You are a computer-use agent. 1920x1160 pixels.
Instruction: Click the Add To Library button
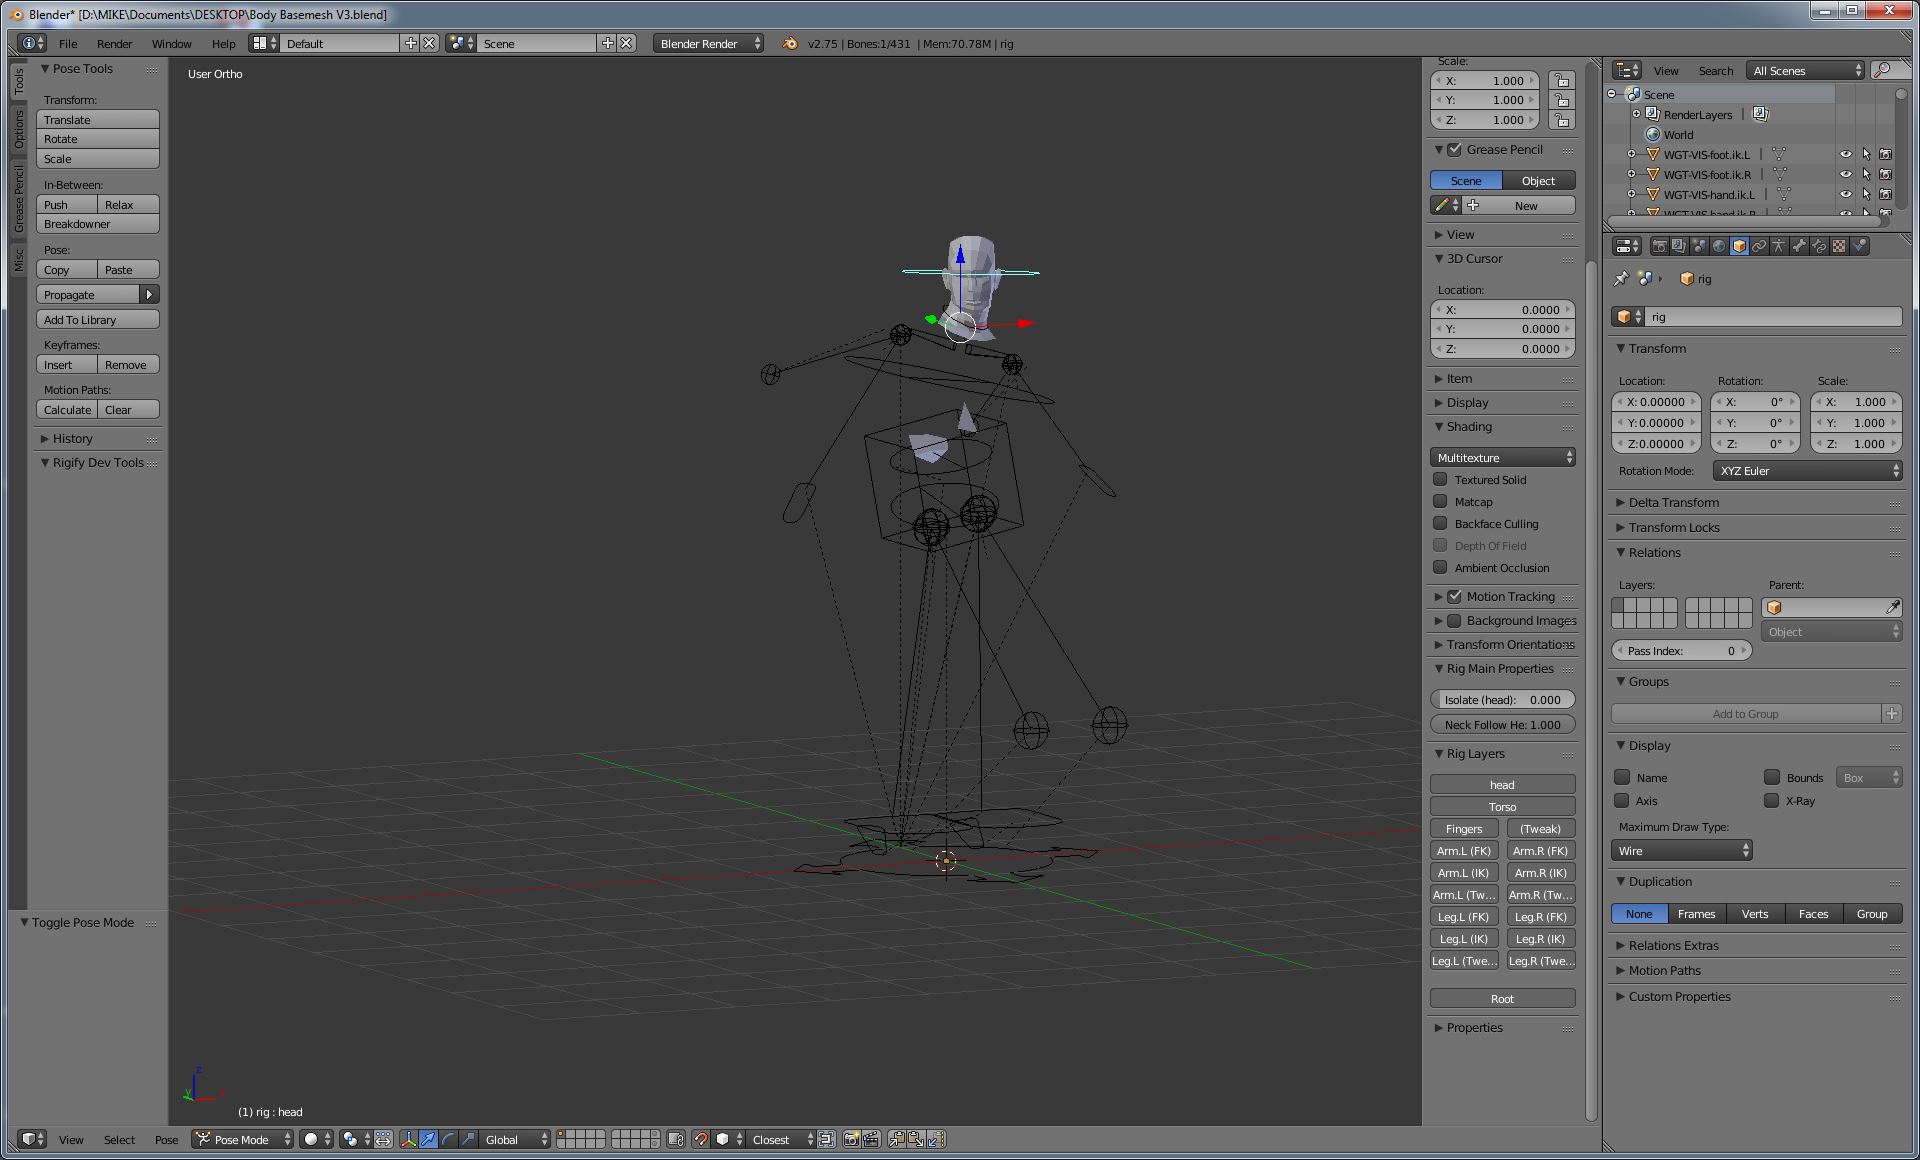click(98, 320)
